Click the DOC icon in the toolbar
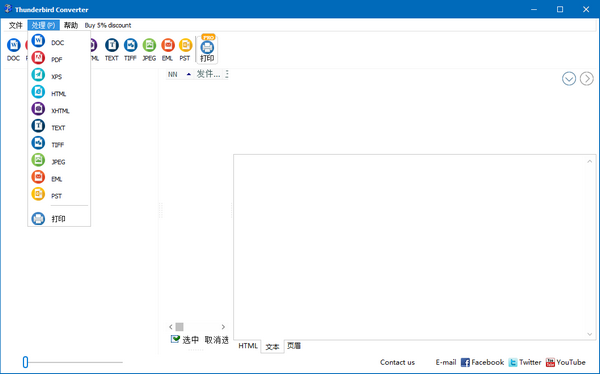The image size is (600, 374). coord(13,50)
